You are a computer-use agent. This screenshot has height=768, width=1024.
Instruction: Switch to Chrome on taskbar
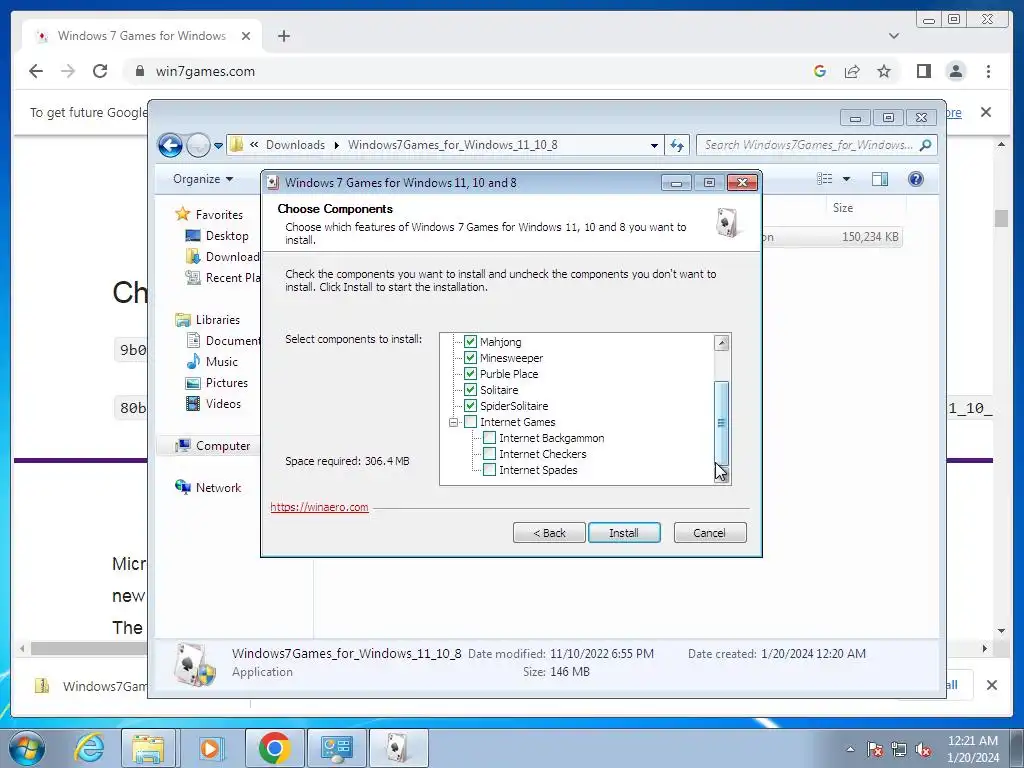point(274,748)
